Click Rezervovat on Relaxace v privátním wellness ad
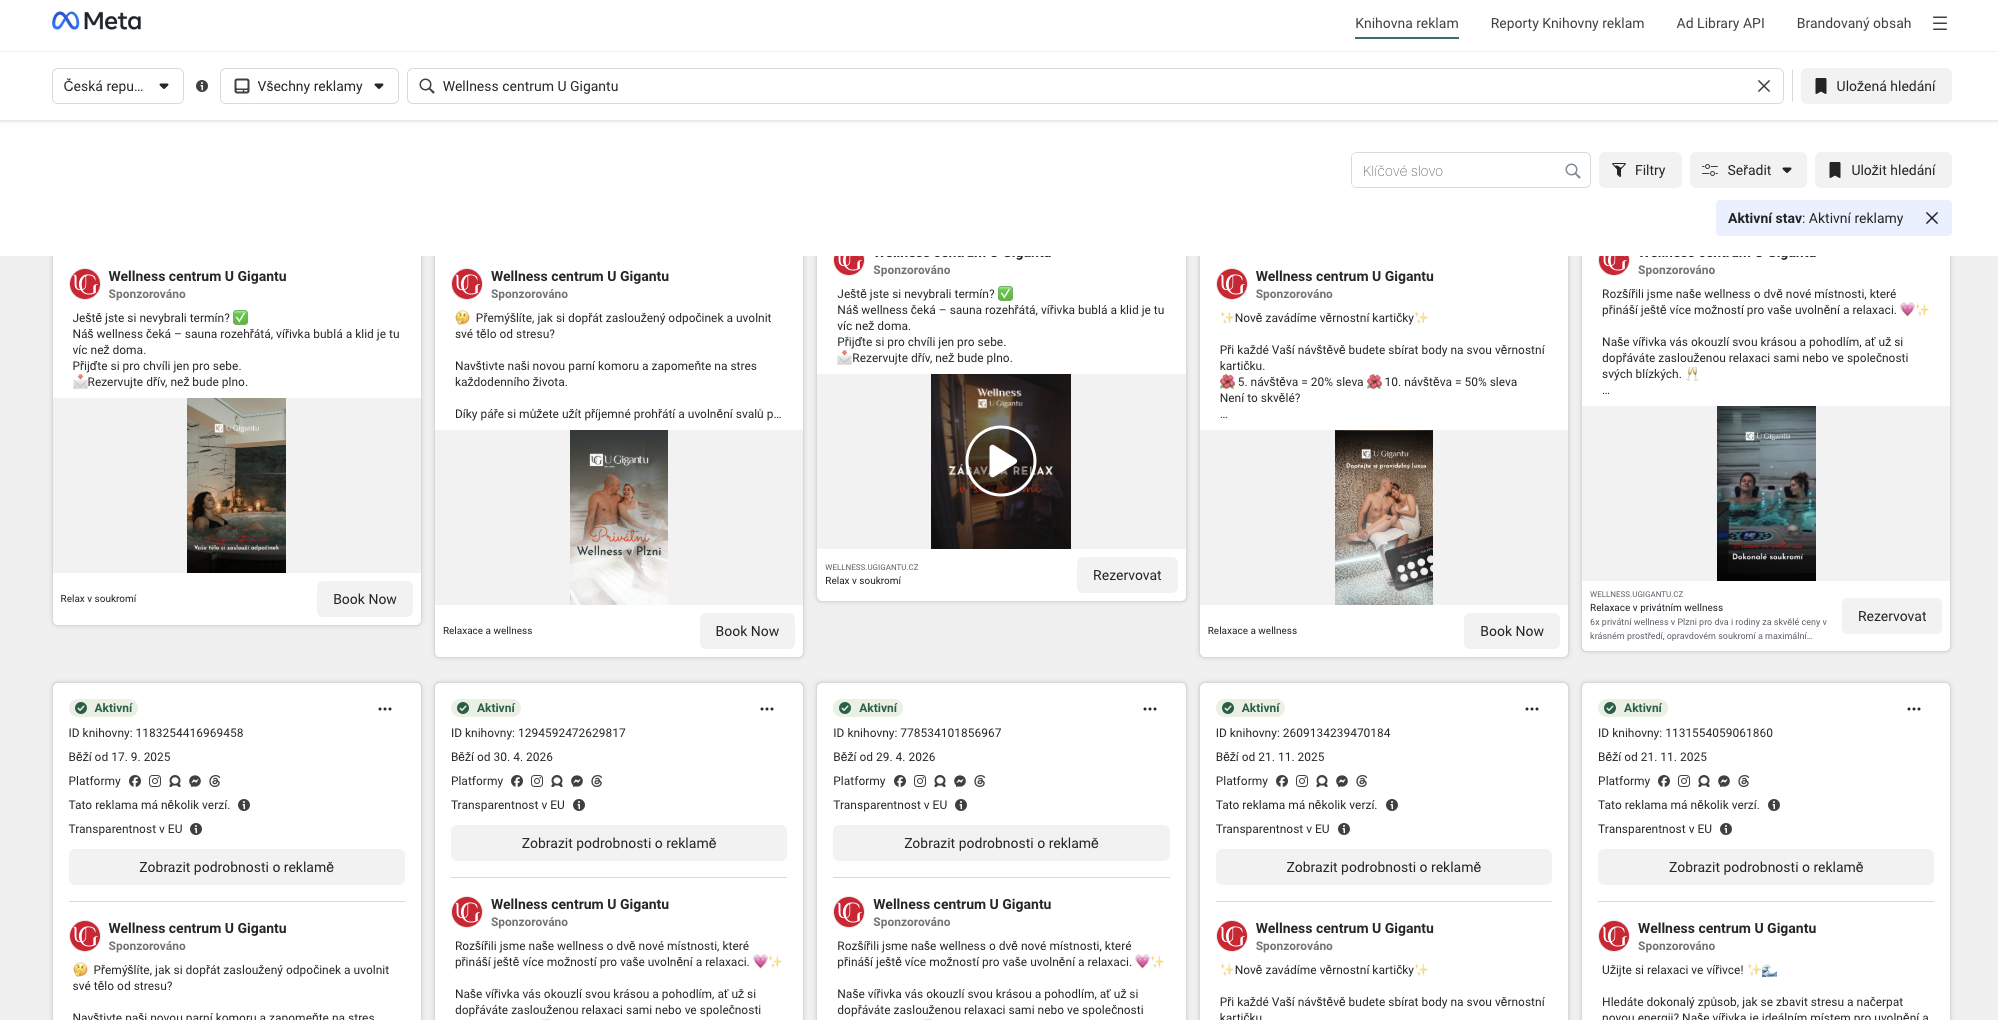 1892,616
